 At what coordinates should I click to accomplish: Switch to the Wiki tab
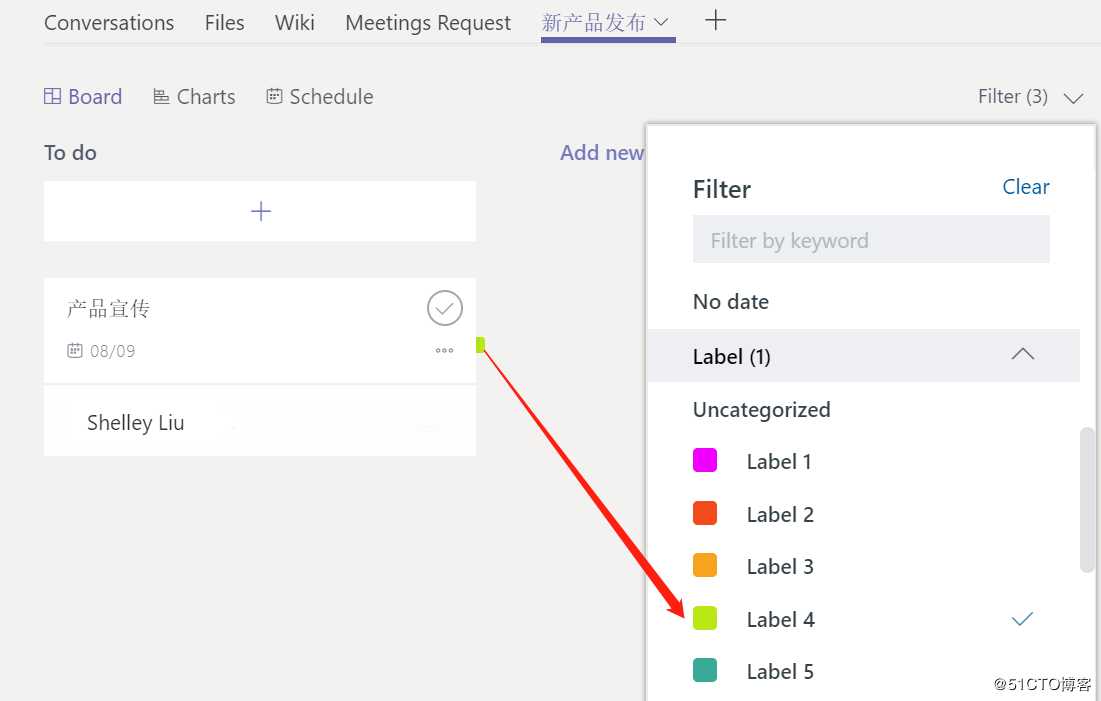pyautogui.click(x=295, y=22)
